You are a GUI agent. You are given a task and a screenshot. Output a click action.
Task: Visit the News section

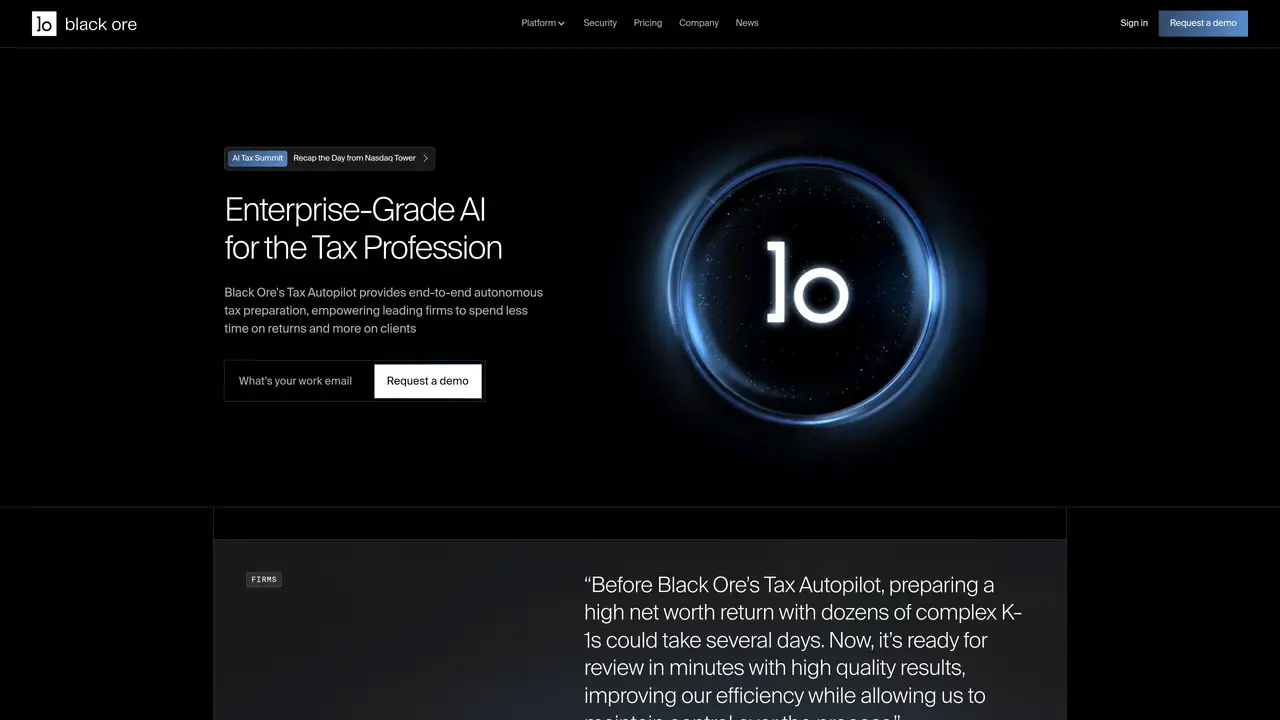click(747, 23)
